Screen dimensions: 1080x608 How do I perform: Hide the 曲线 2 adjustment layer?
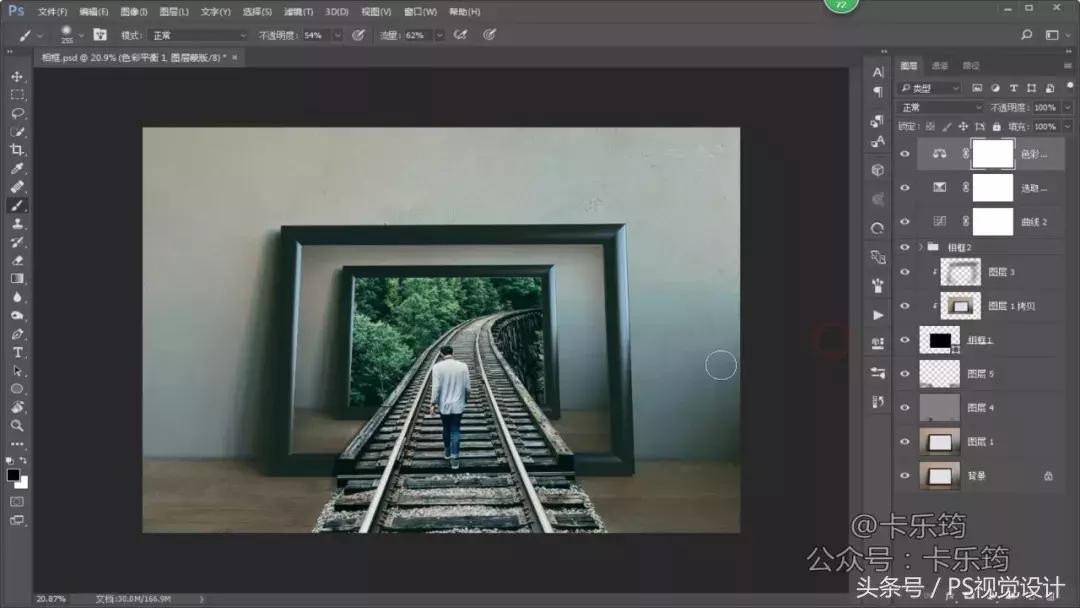pos(903,219)
